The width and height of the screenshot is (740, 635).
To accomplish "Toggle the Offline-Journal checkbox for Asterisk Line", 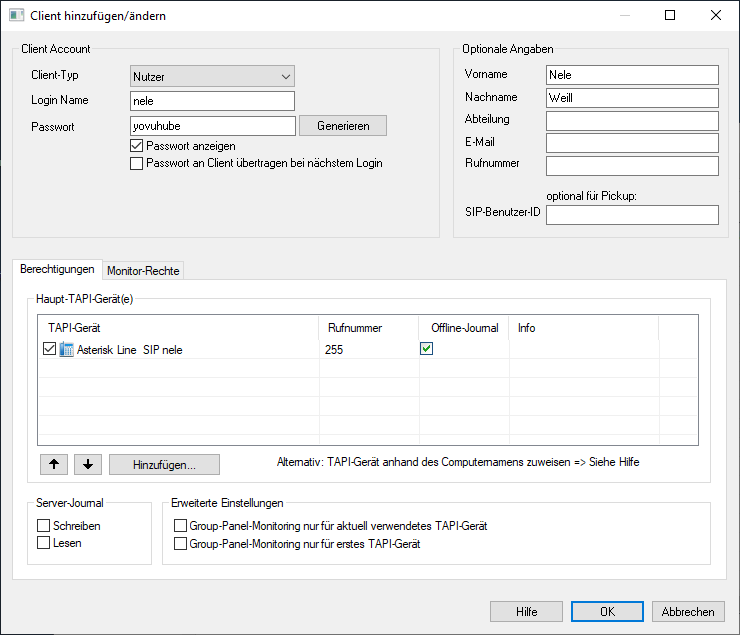I will coord(426,349).
